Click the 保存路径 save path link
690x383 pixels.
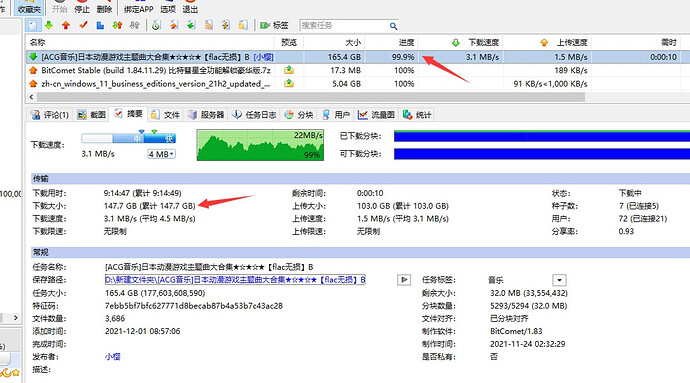click(235, 280)
